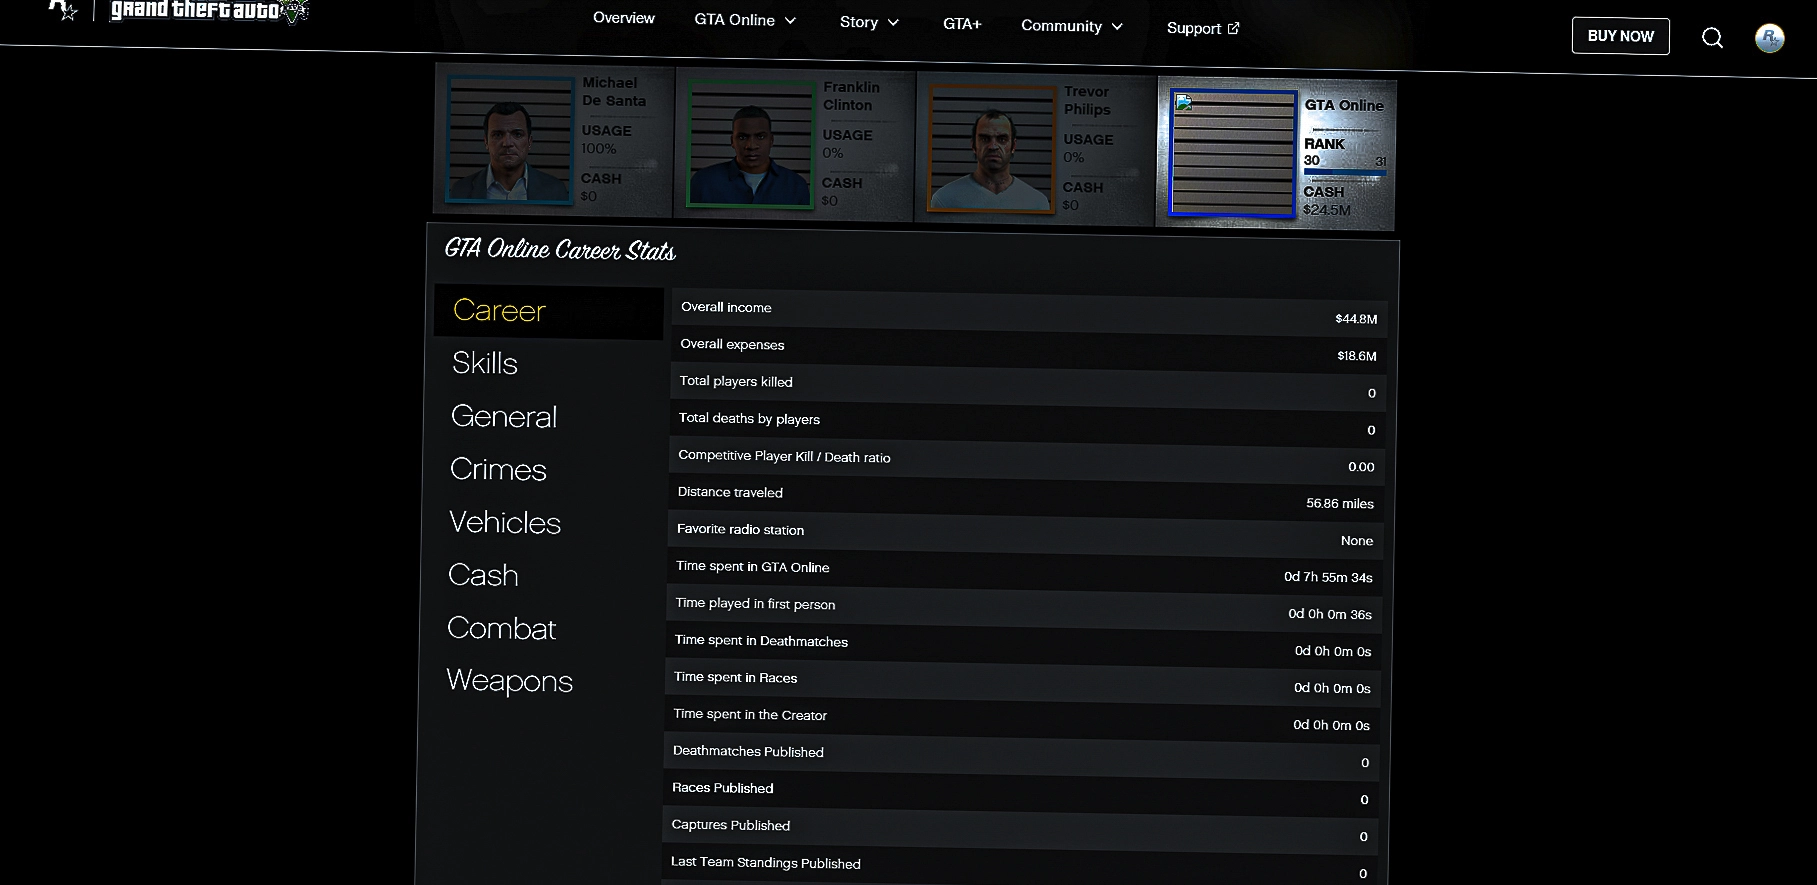Screen dimensions: 1817x885
Task: Switch to the Skills stats tab
Action: (485, 363)
